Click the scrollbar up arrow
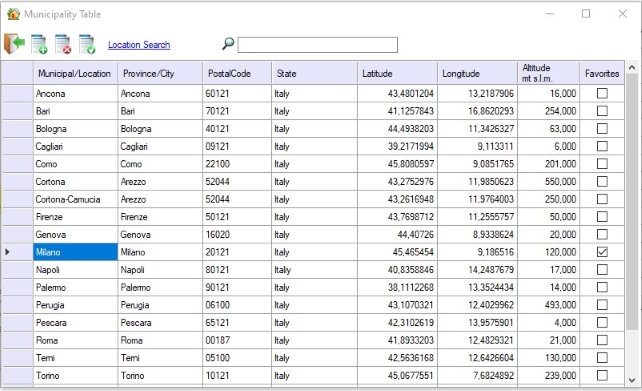Screen dimensions: 642x391 tap(632, 68)
